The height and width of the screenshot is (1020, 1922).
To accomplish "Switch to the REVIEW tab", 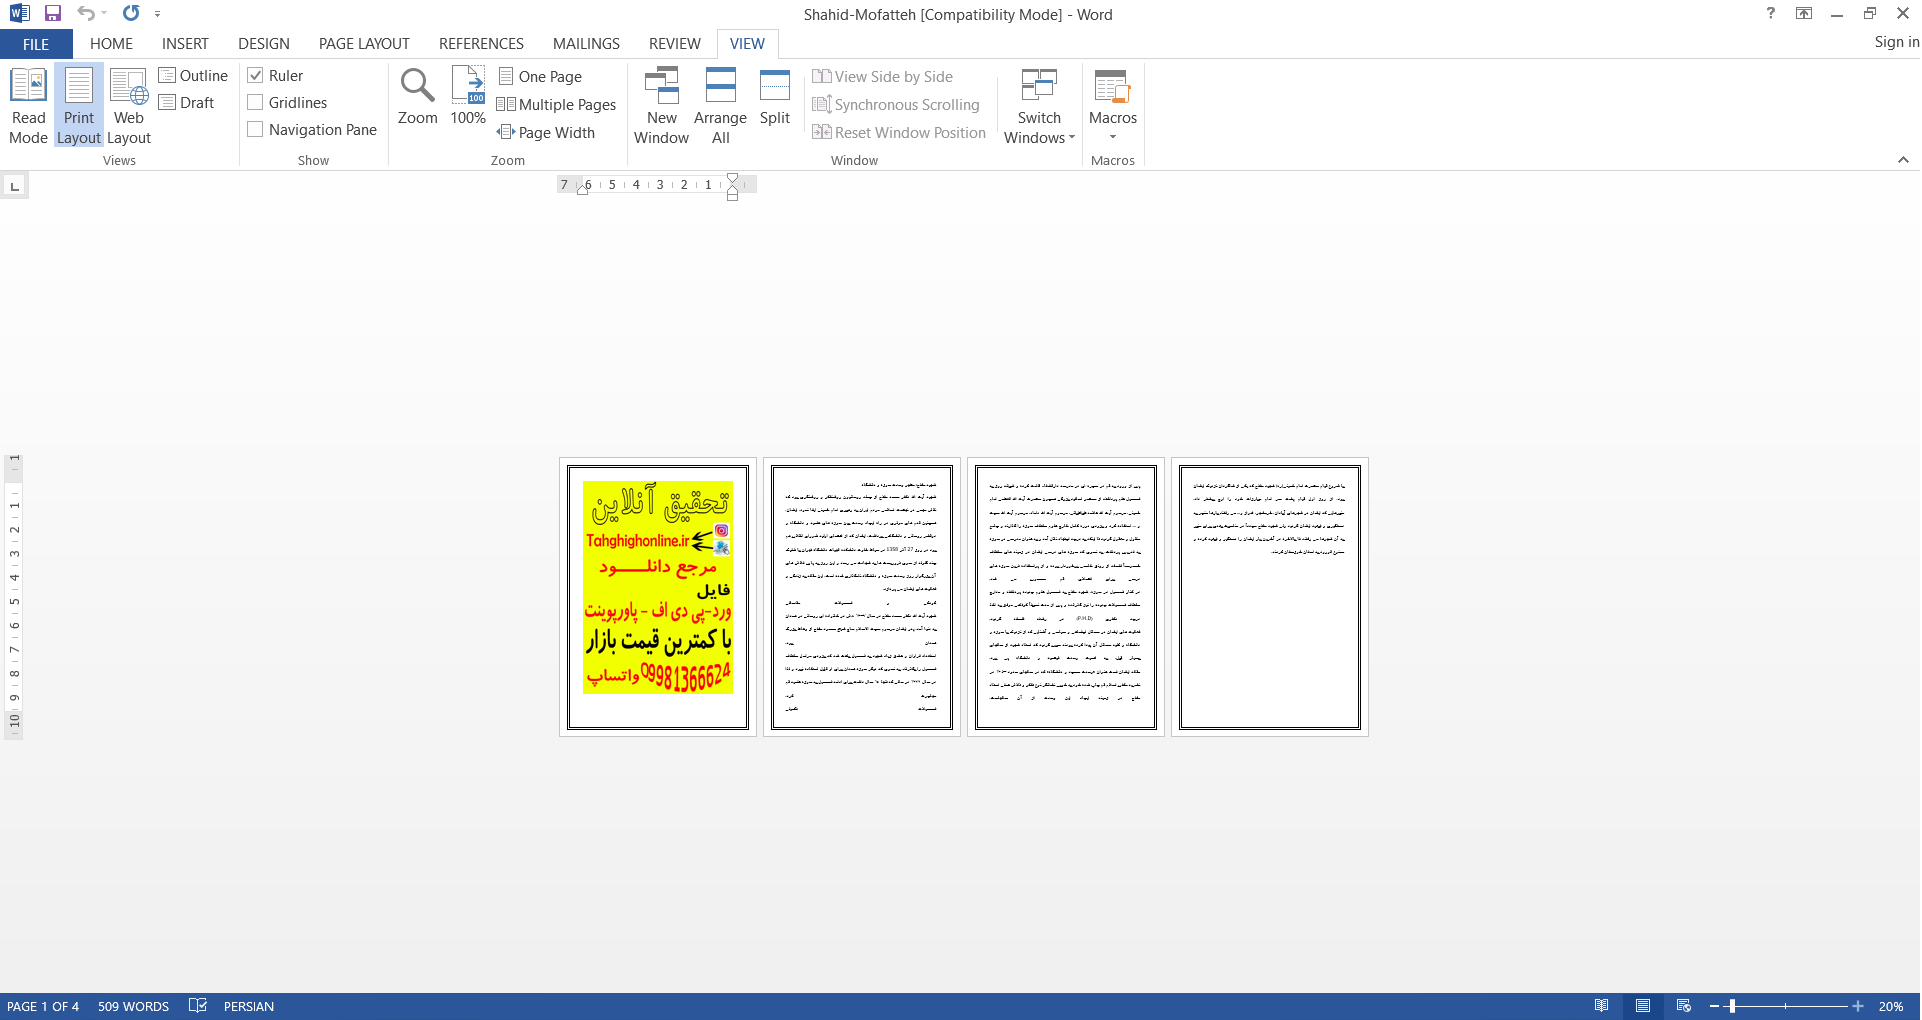I will pos(674,44).
